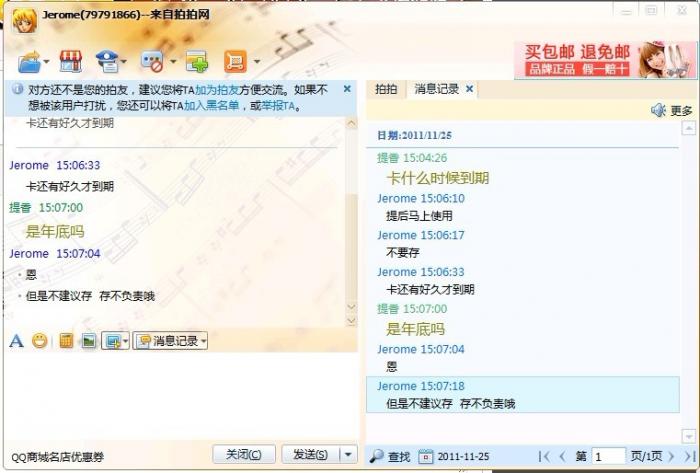
Task: Expand the police report dropdown arrow
Action: pyautogui.click(x=124, y=62)
